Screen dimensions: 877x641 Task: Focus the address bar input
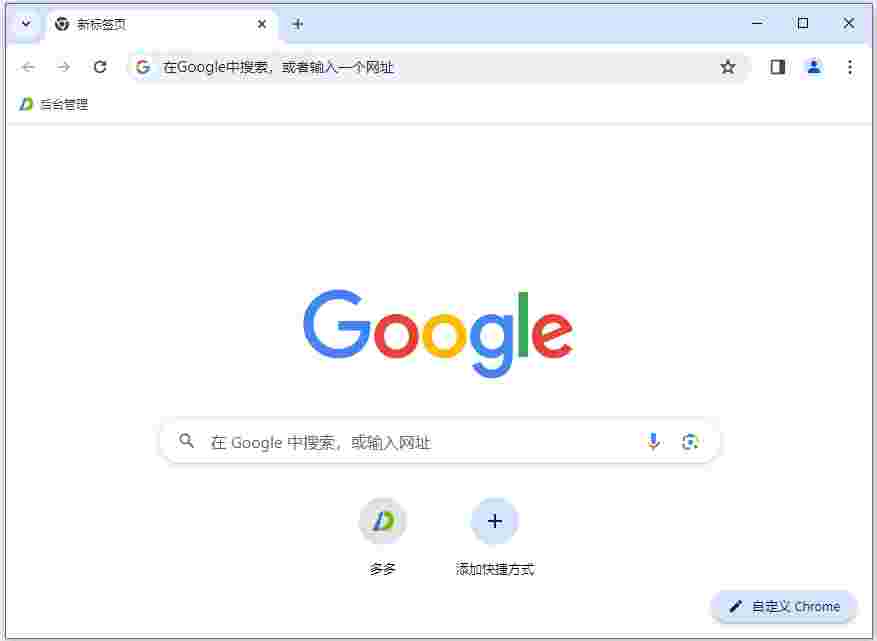(436, 67)
